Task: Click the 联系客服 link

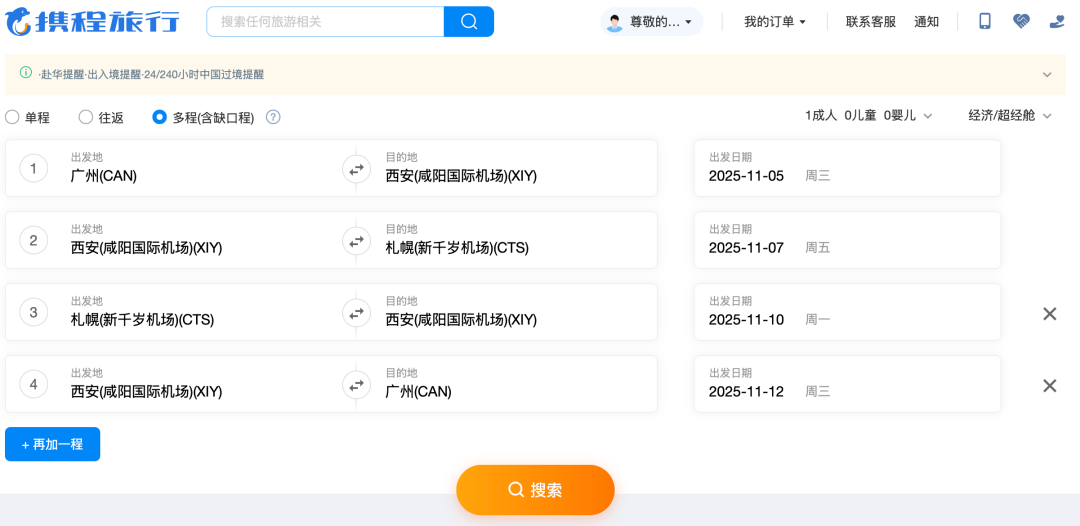Action: (871, 22)
